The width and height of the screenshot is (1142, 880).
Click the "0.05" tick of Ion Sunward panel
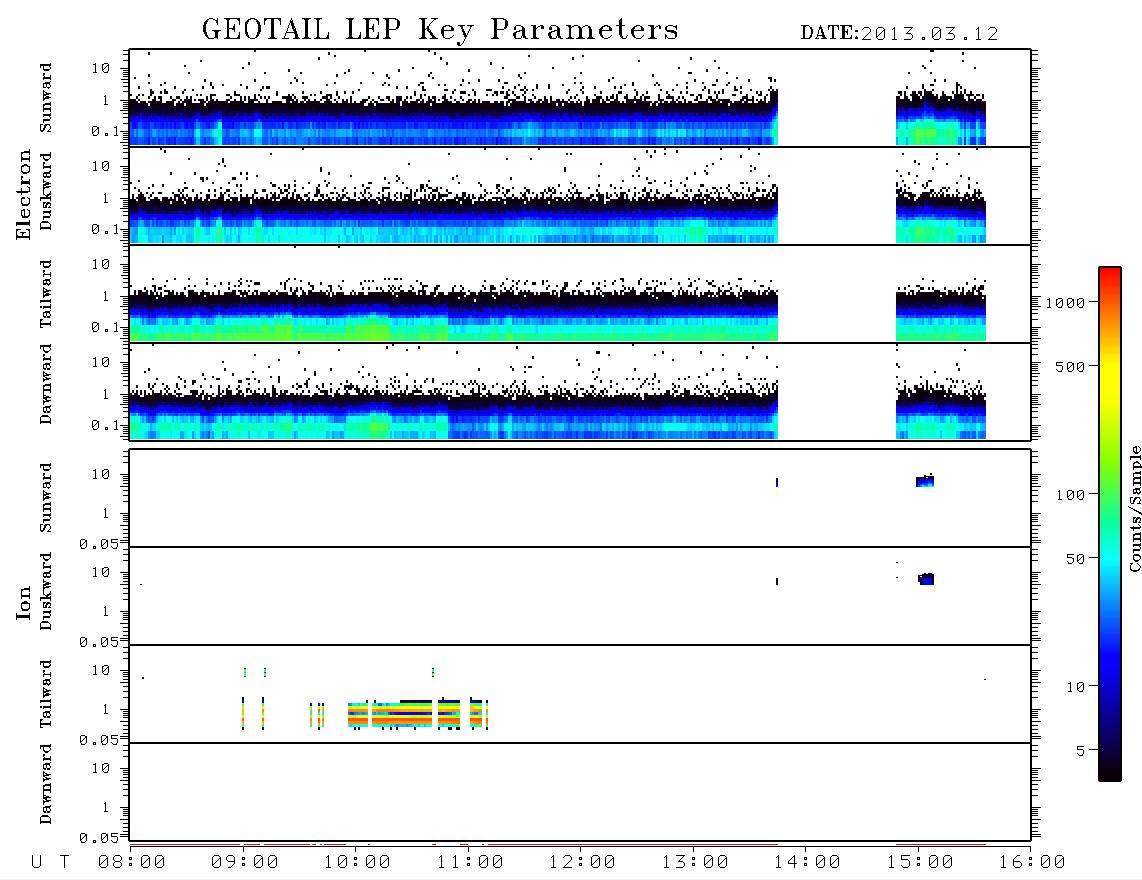point(99,543)
